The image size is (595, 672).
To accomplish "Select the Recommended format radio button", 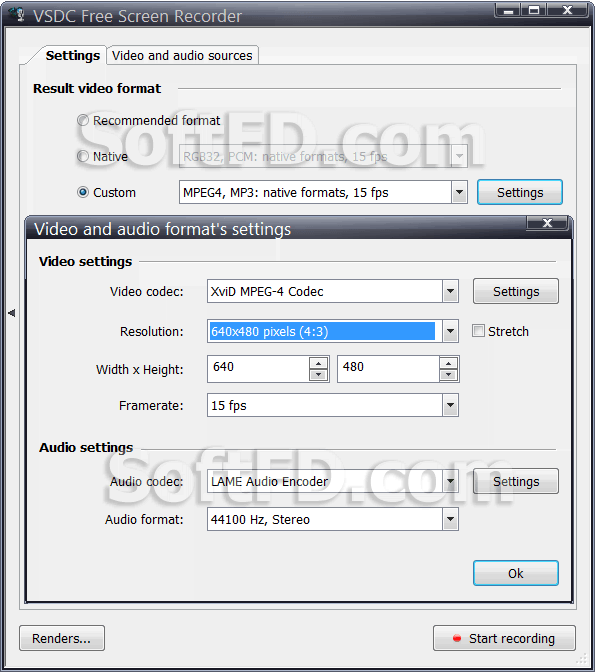I will pyautogui.click(x=83, y=120).
